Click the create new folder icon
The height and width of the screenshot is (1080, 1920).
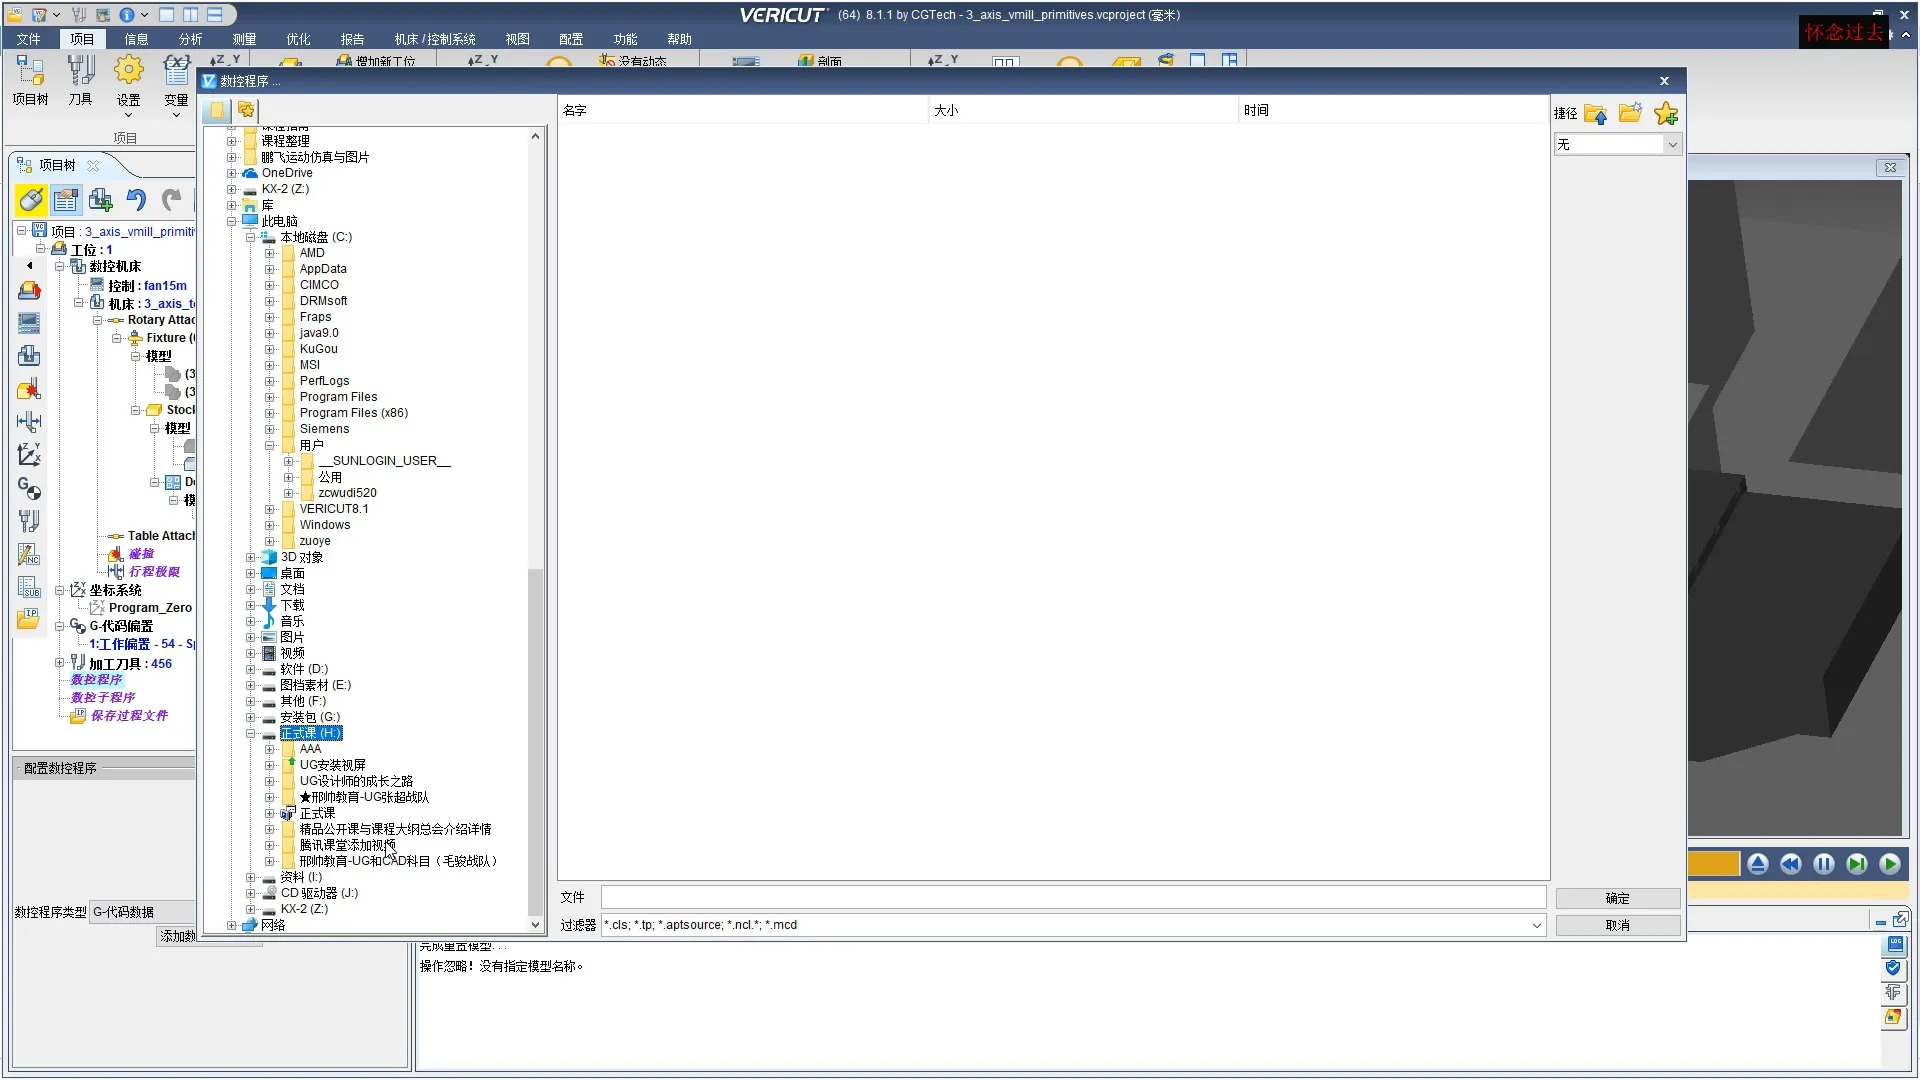tap(1630, 114)
